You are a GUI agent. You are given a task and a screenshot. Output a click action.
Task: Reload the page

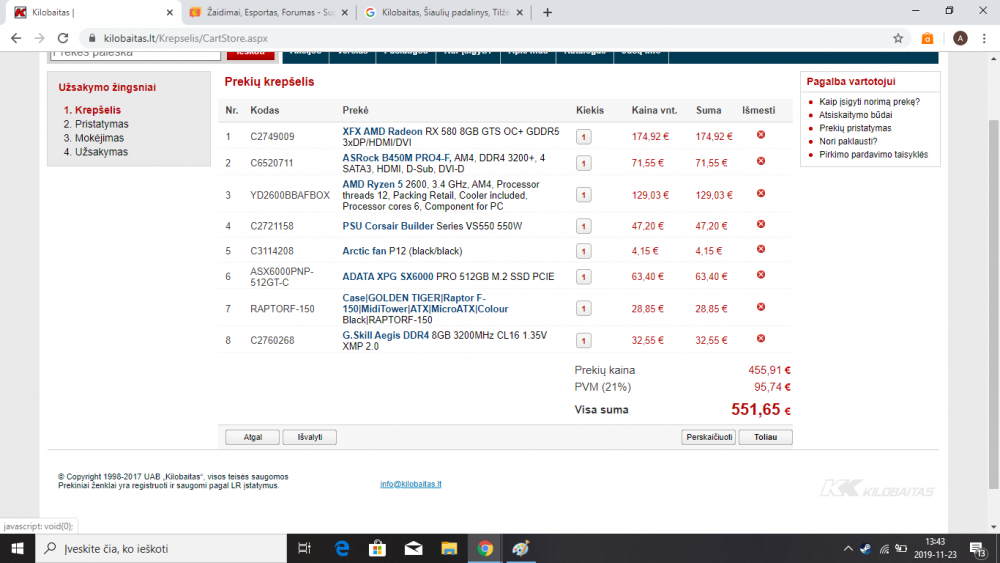(x=62, y=38)
